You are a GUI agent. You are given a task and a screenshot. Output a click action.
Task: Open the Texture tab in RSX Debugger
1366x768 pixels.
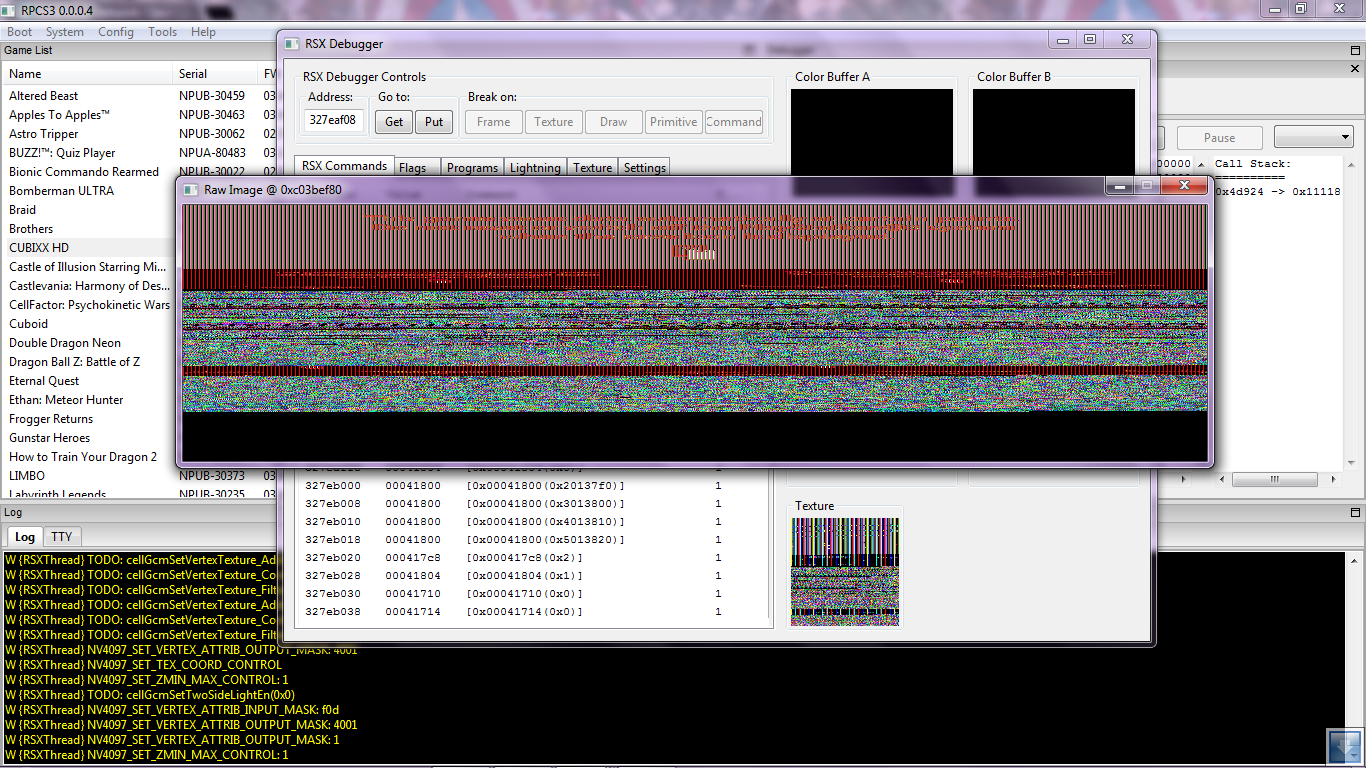pos(592,168)
